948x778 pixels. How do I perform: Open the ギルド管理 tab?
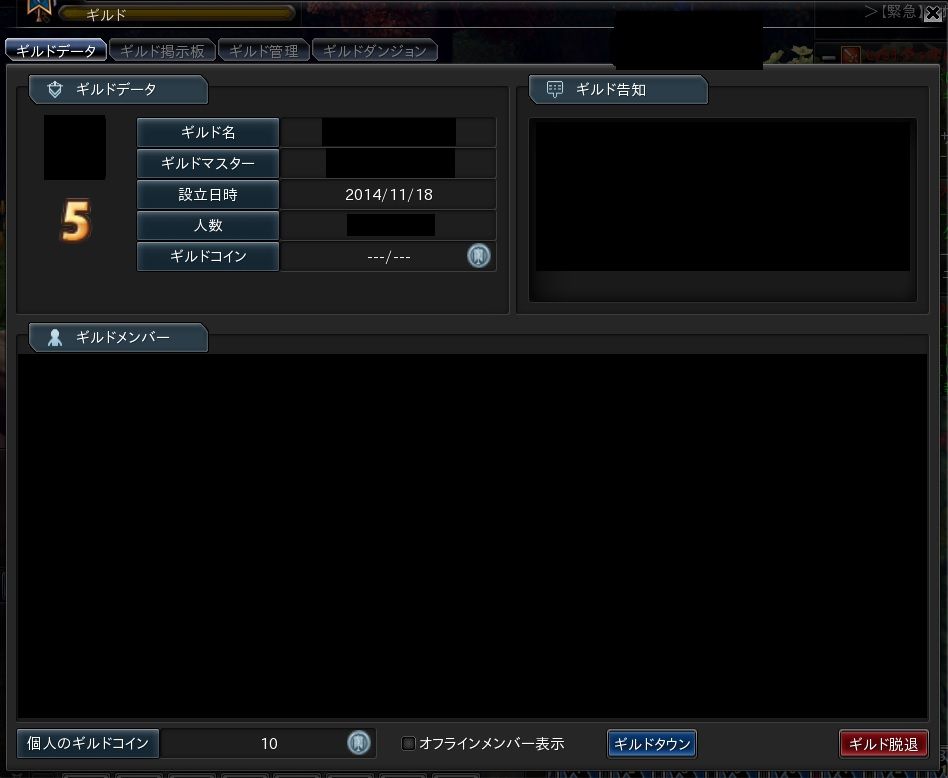(x=264, y=51)
